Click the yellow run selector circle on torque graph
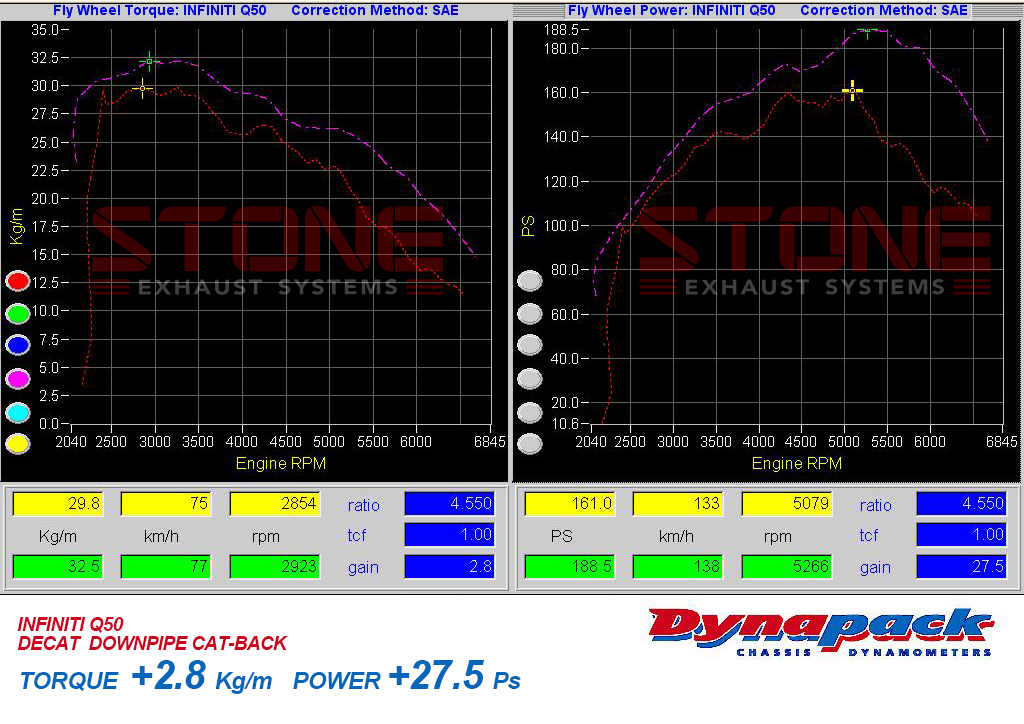Screen dimensions: 1024x724 18,444
